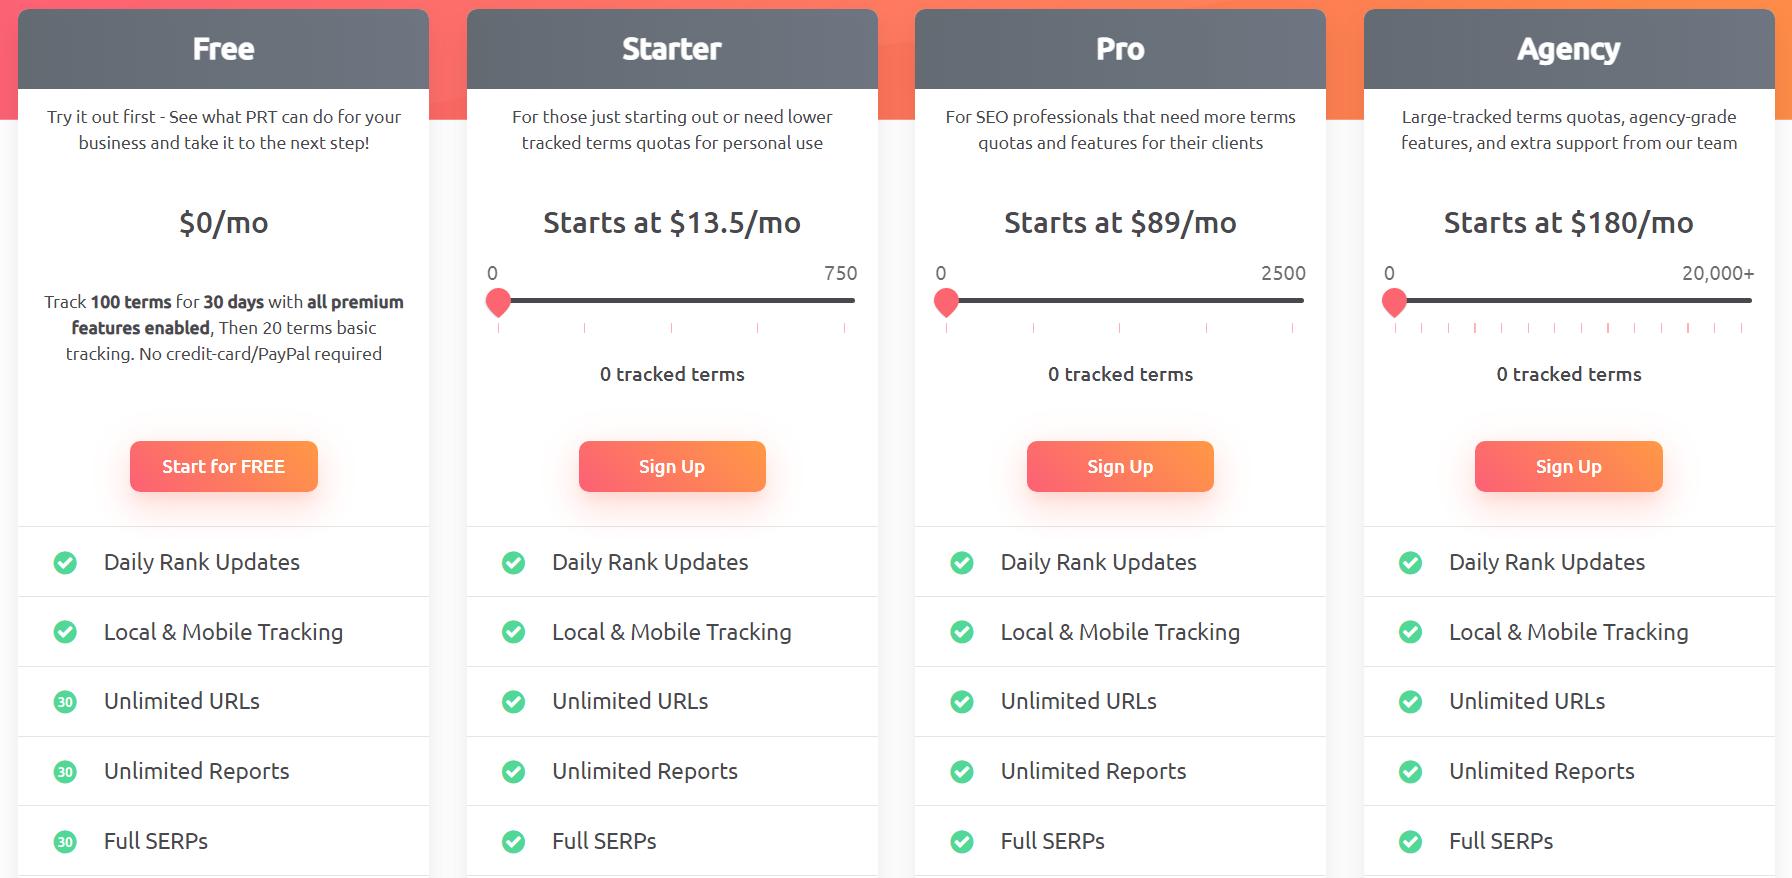The height and width of the screenshot is (878, 1792).
Task: Select the '30' badge beside Unlimited URLs in Free plan
Action: tap(65, 702)
